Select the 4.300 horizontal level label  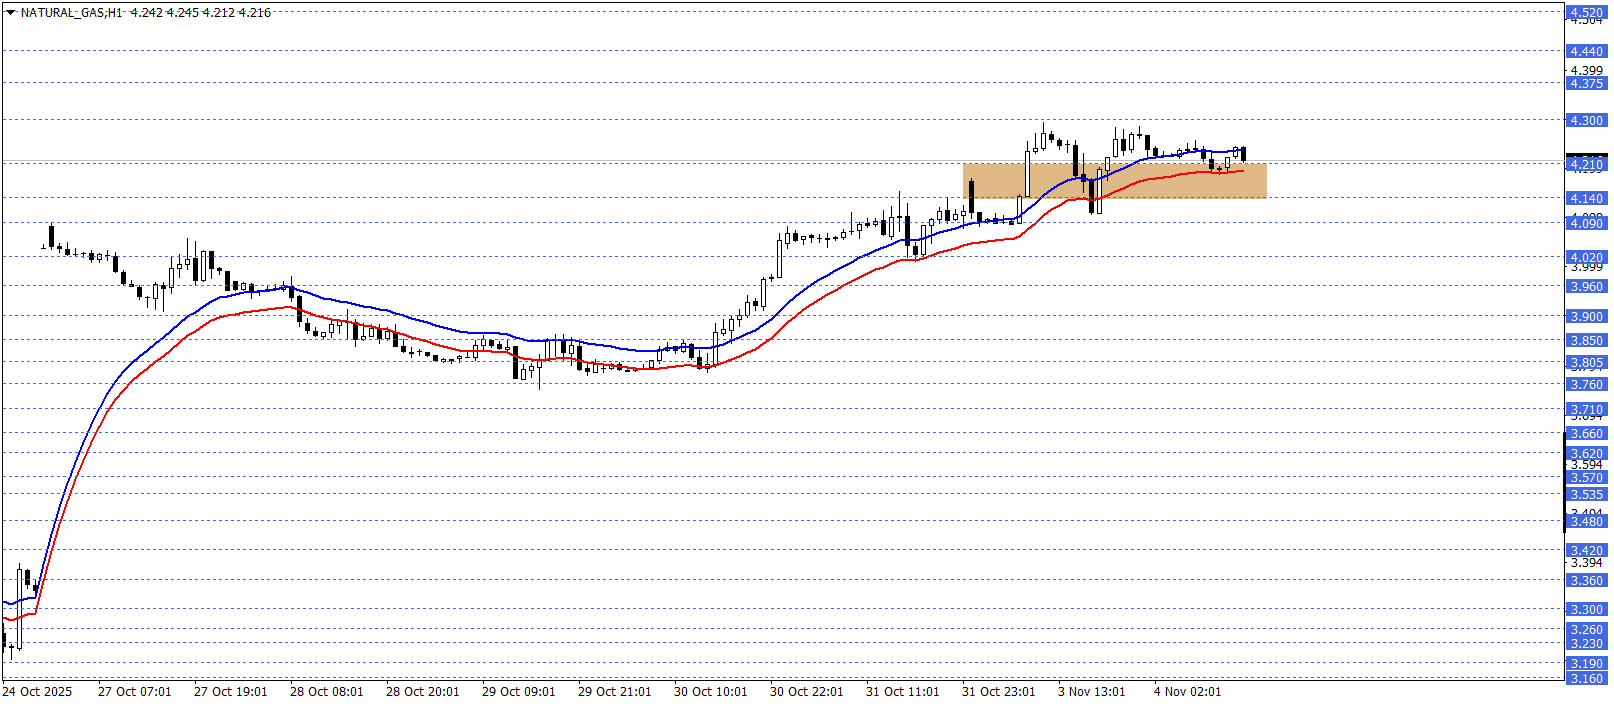pyautogui.click(x=1586, y=120)
